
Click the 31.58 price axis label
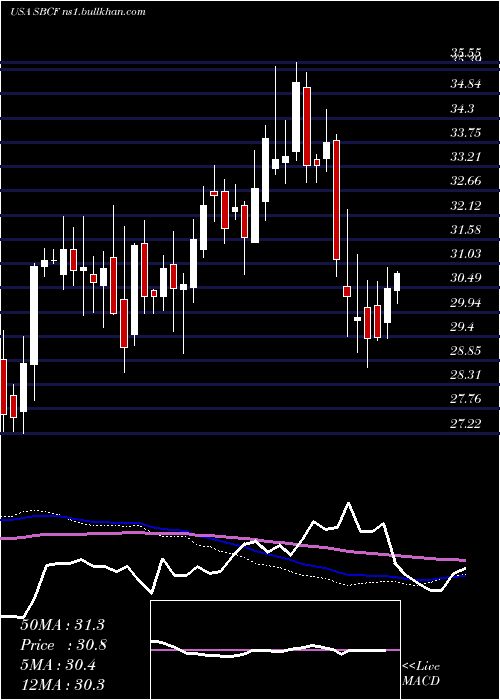coord(466,229)
